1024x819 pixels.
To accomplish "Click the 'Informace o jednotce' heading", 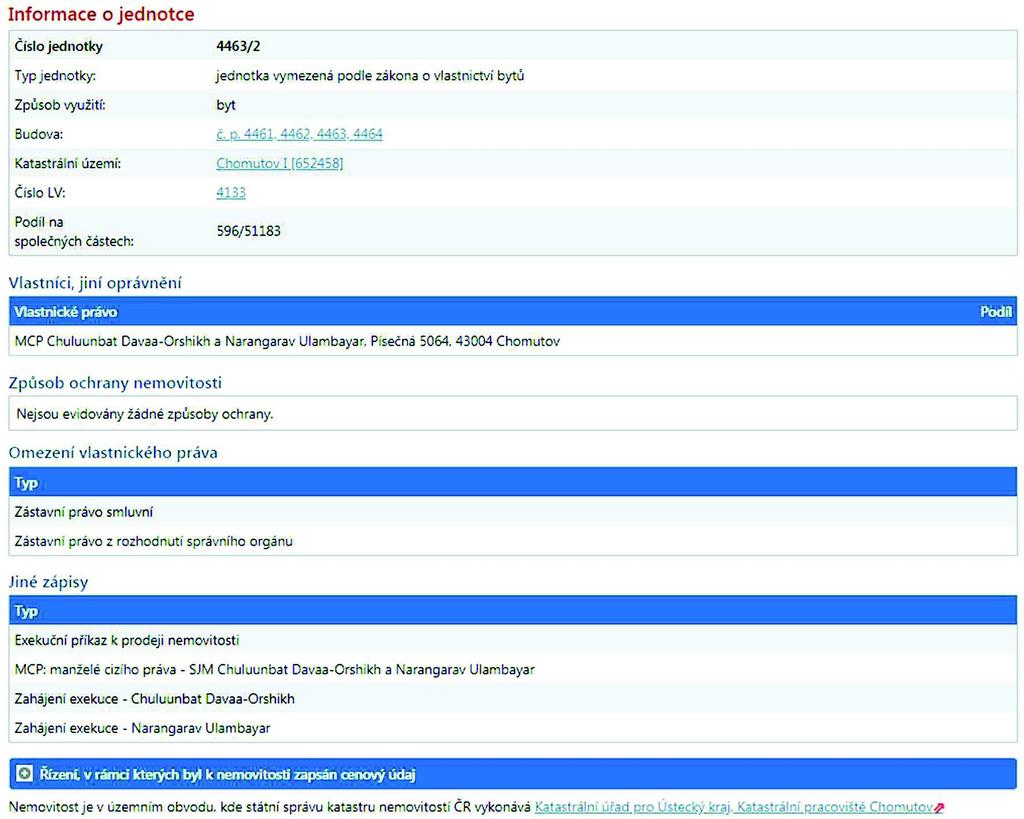I will [101, 14].
